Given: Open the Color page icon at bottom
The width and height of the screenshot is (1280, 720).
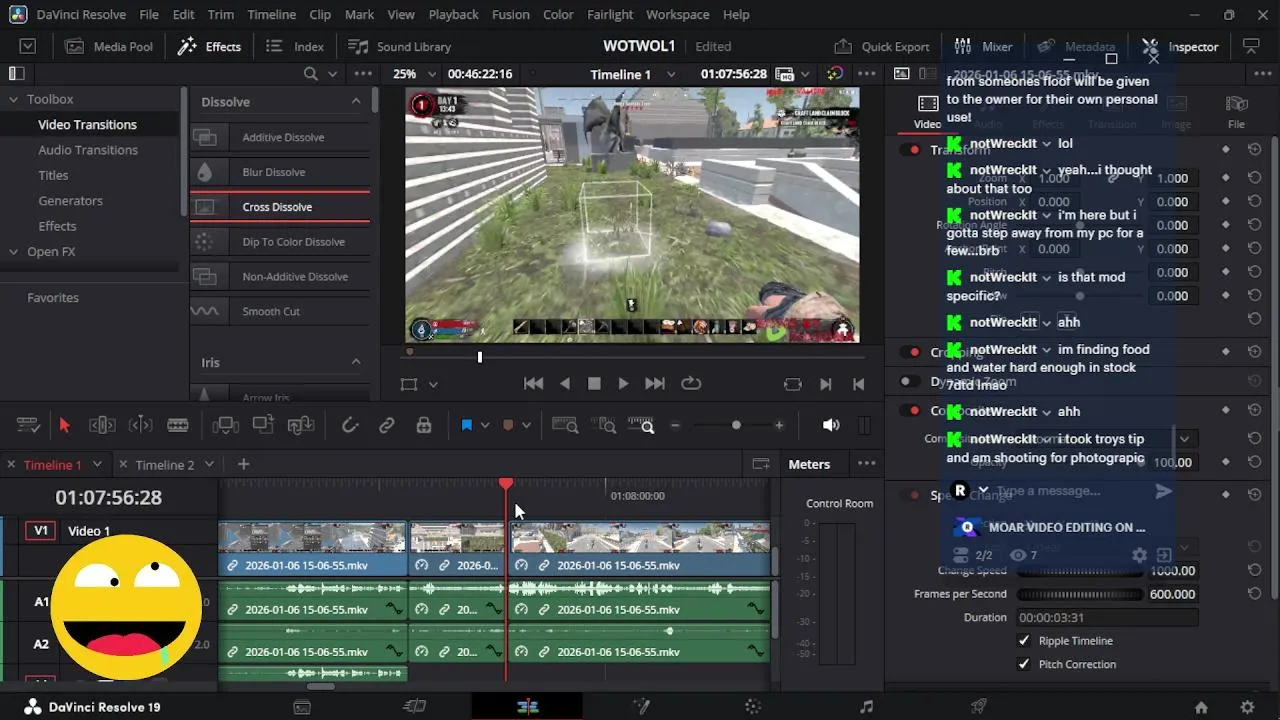Looking at the screenshot, I should (753, 707).
